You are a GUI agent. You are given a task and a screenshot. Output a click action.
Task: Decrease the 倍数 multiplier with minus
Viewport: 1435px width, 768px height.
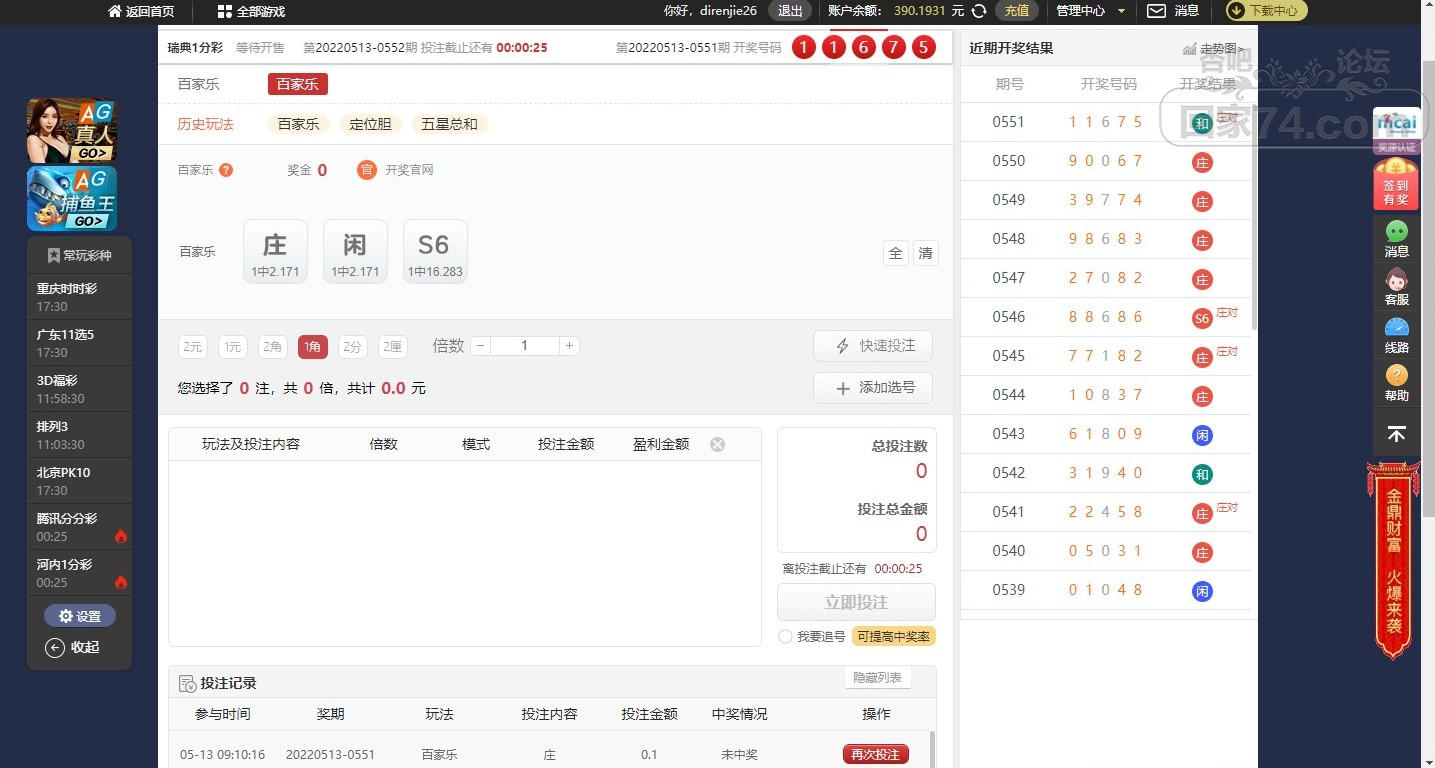pos(481,346)
